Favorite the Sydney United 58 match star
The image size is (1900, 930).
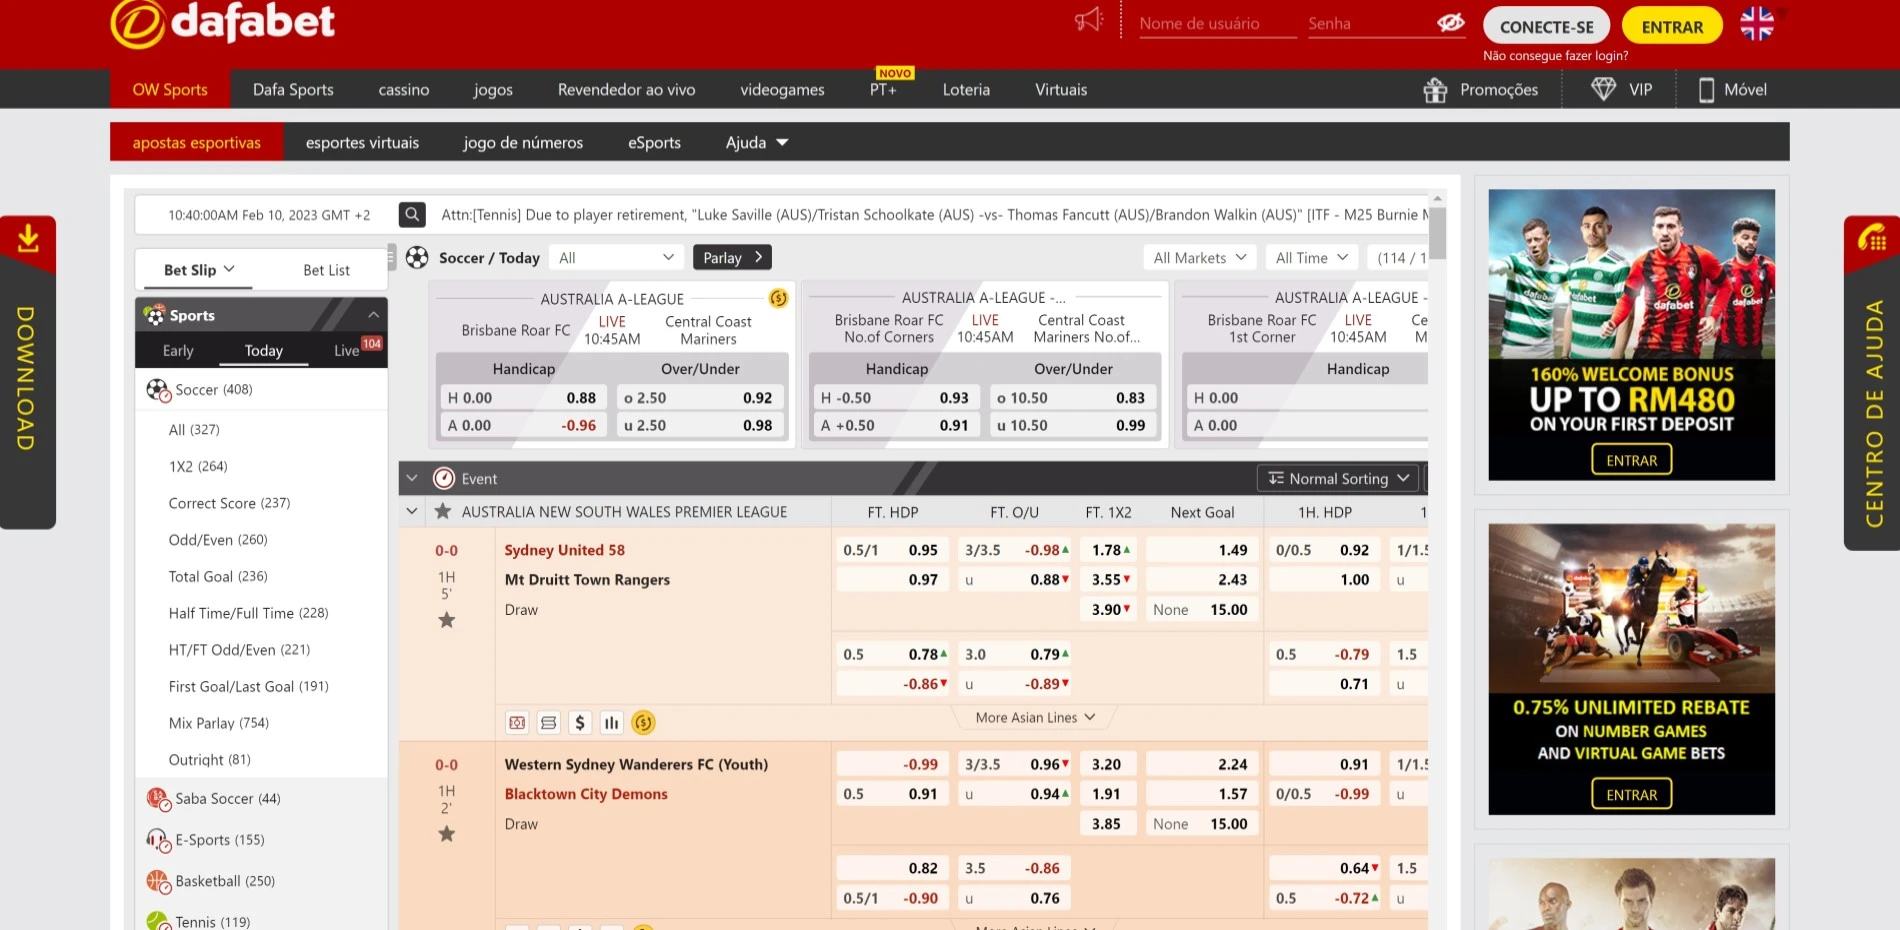point(447,620)
